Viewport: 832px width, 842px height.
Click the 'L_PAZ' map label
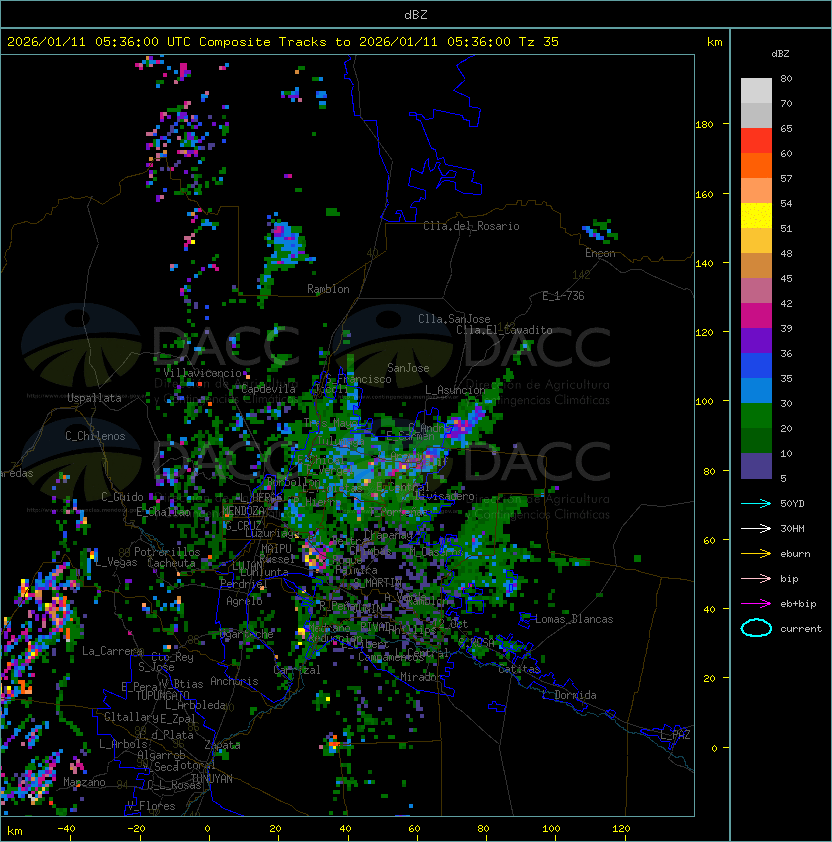675,735
